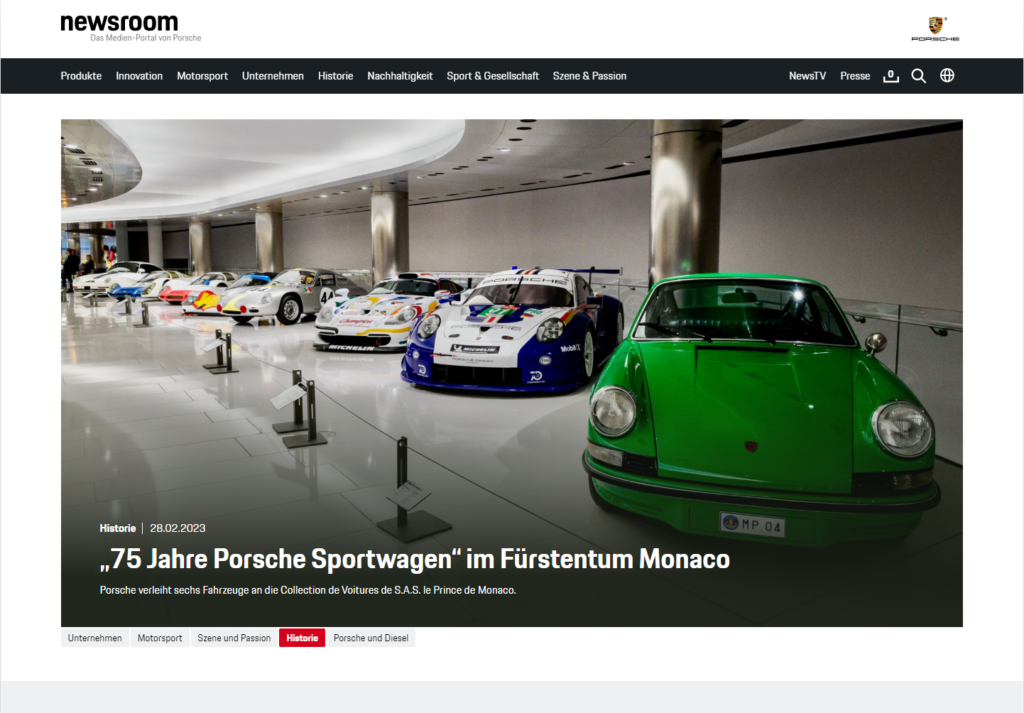This screenshot has width=1024, height=713.
Task: Select the 'Szene und Passion' tag
Action: coord(233,637)
